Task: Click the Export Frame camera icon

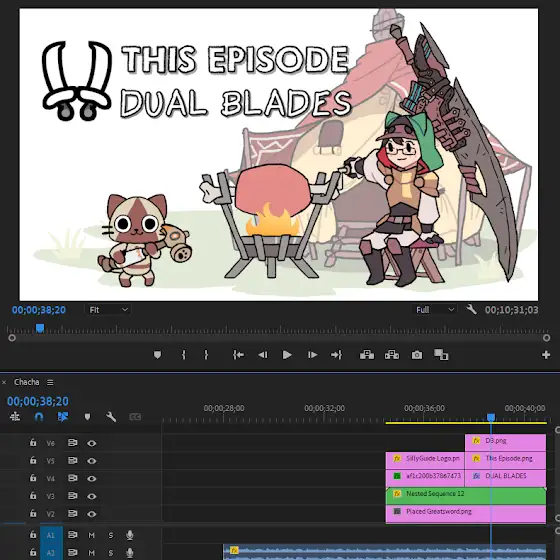Action: coord(417,355)
